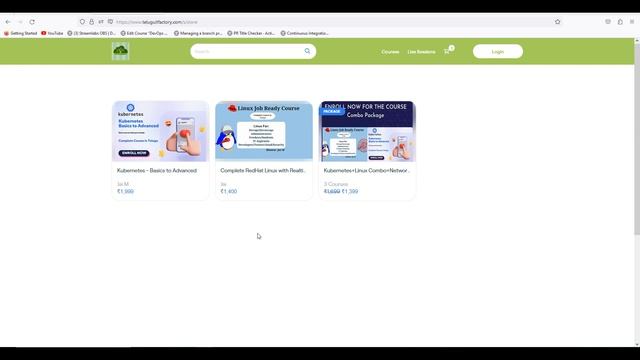Open the Edit Course 'DevOps' bookmark
The width and height of the screenshot is (640, 360).
144,33
